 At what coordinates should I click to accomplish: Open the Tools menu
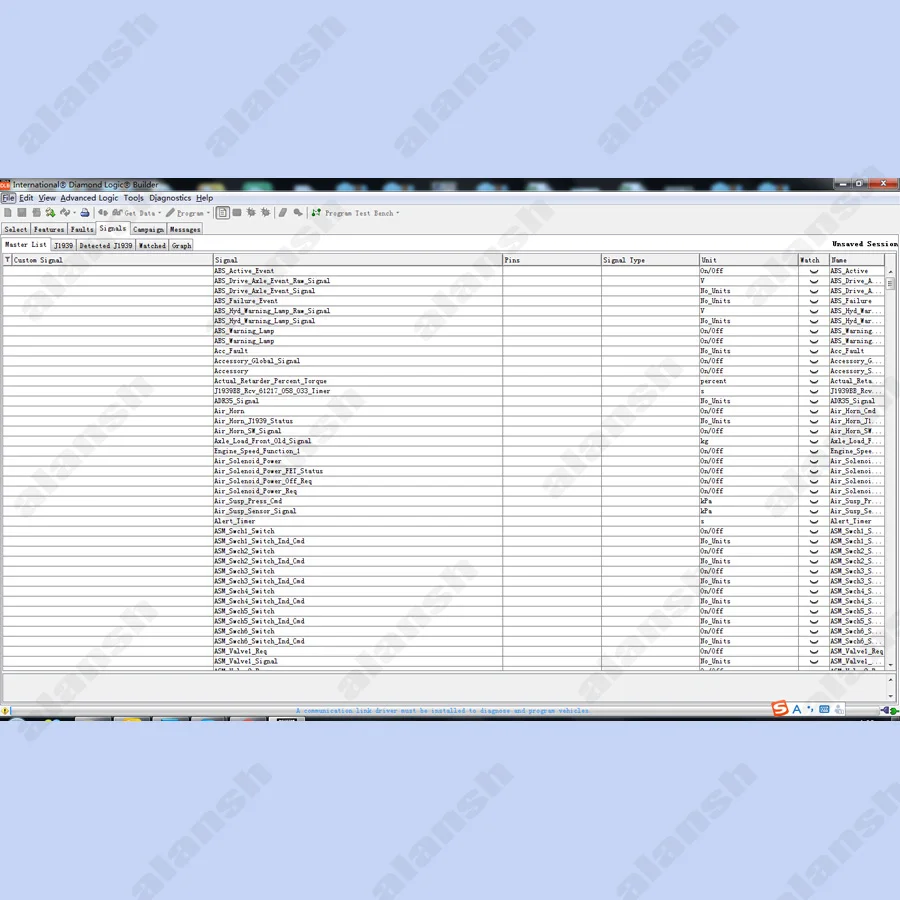tap(134, 198)
